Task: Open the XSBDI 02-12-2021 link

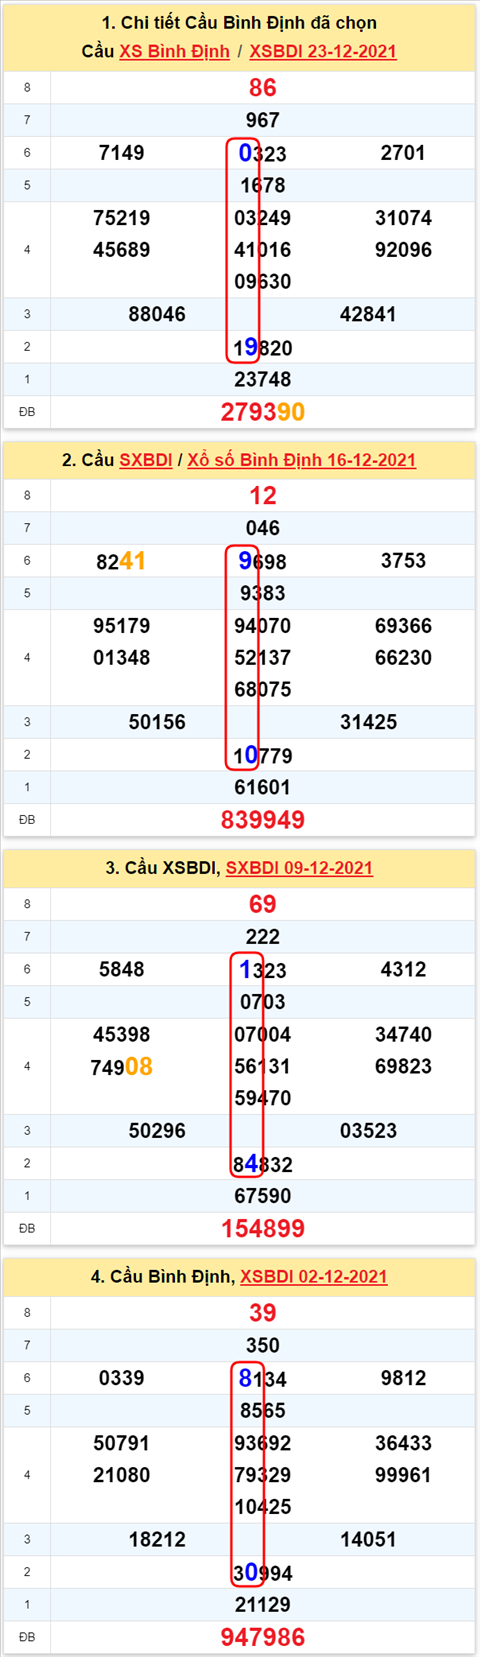Action: [x=313, y=1277]
